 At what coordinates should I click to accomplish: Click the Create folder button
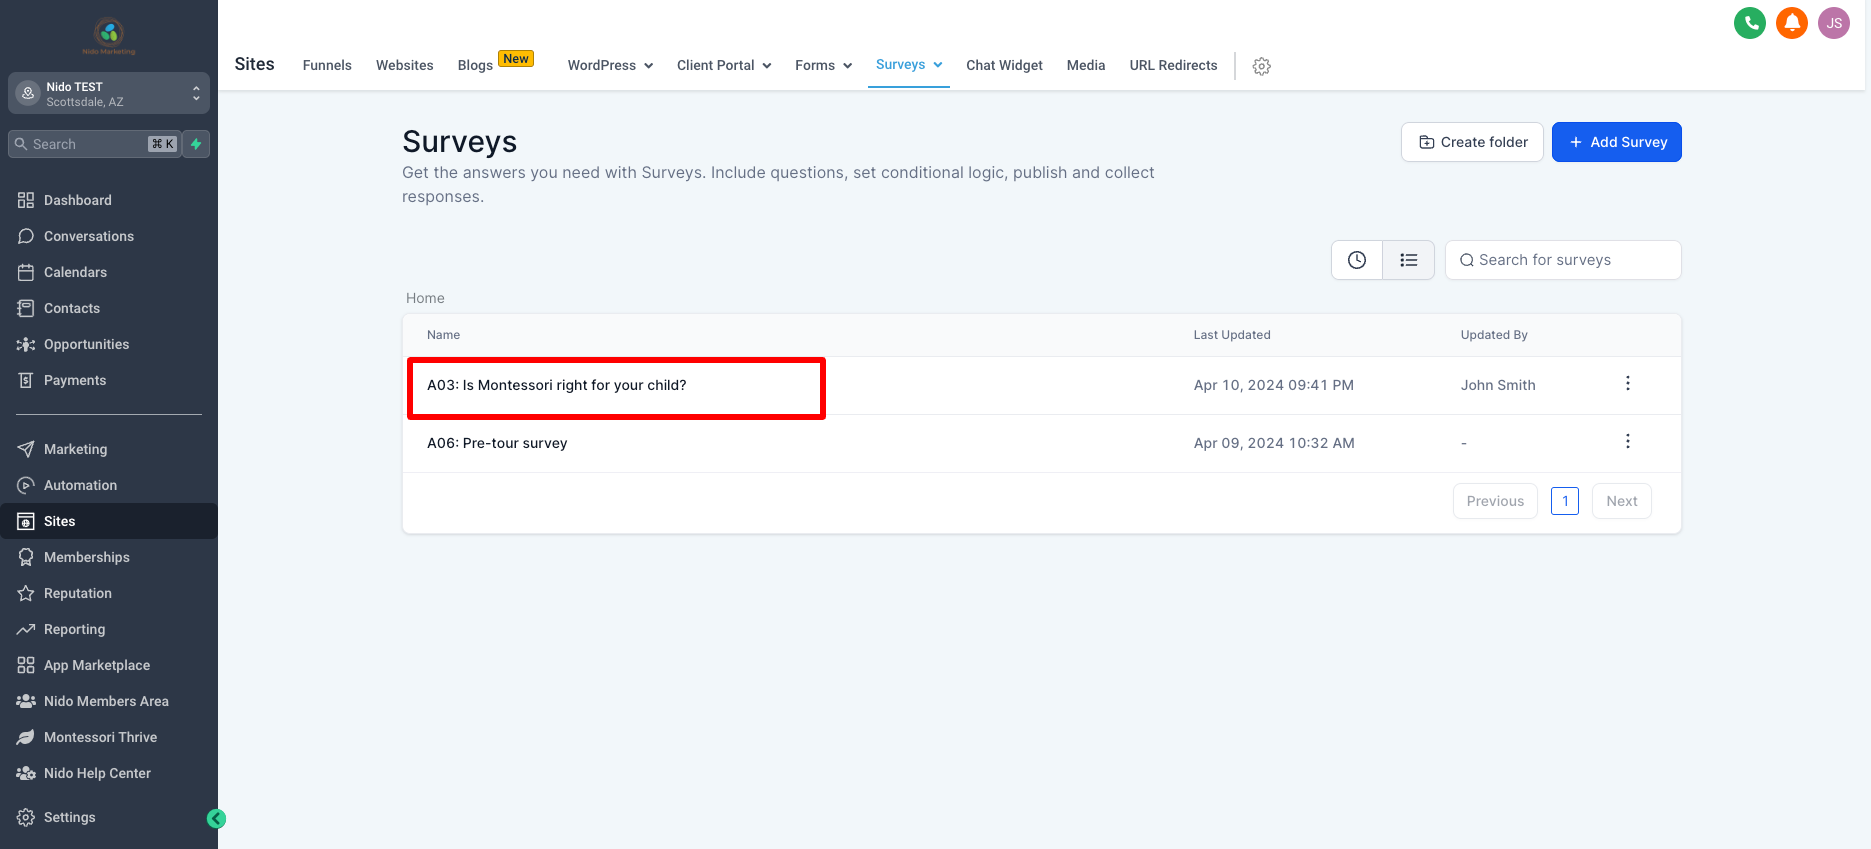click(1472, 142)
